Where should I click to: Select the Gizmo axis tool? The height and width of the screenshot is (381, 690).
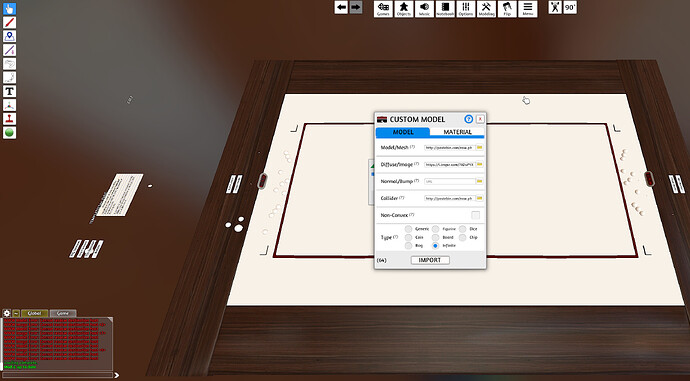click(9, 105)
